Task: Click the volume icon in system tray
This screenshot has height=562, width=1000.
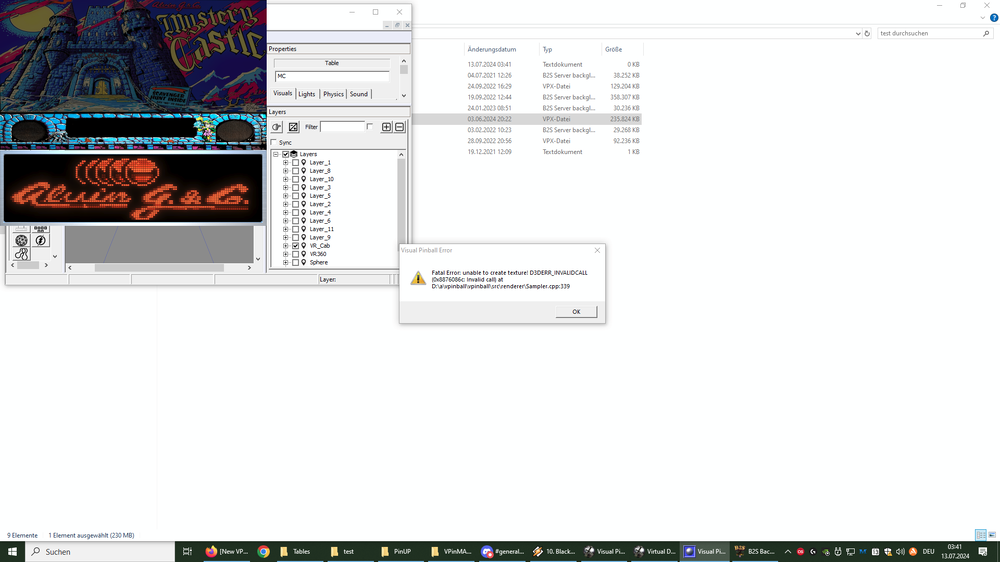Action: [x=900, y=551]
